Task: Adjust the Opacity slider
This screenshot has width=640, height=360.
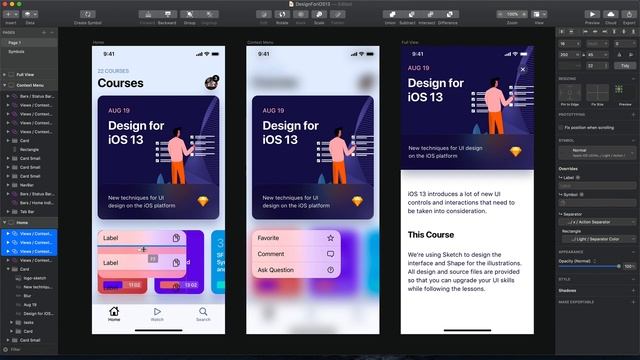Action: click(x=589, y=266)
